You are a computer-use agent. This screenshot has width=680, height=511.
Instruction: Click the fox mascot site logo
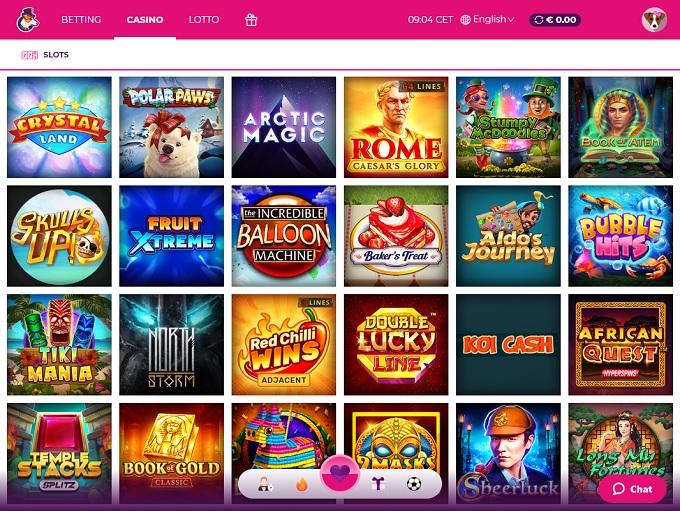[28, 20]
